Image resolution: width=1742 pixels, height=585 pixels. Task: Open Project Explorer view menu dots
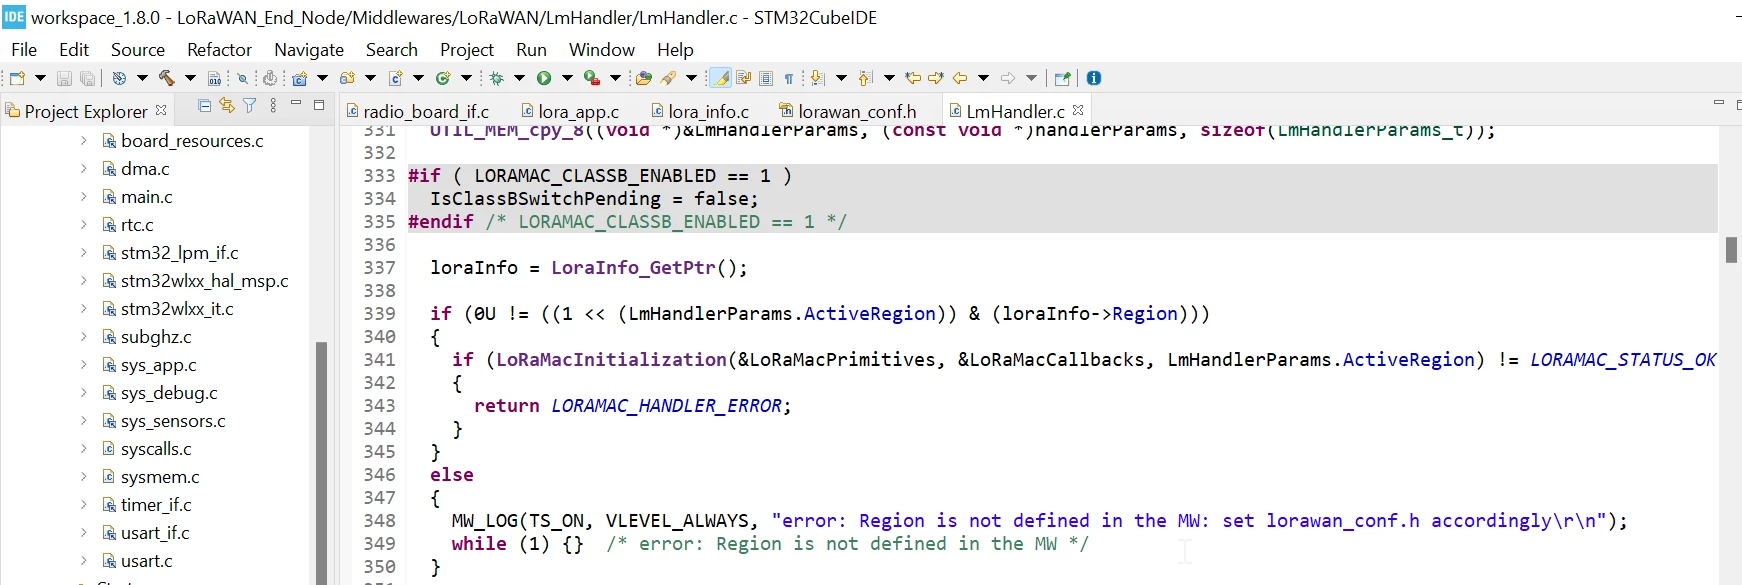point(273,105)
